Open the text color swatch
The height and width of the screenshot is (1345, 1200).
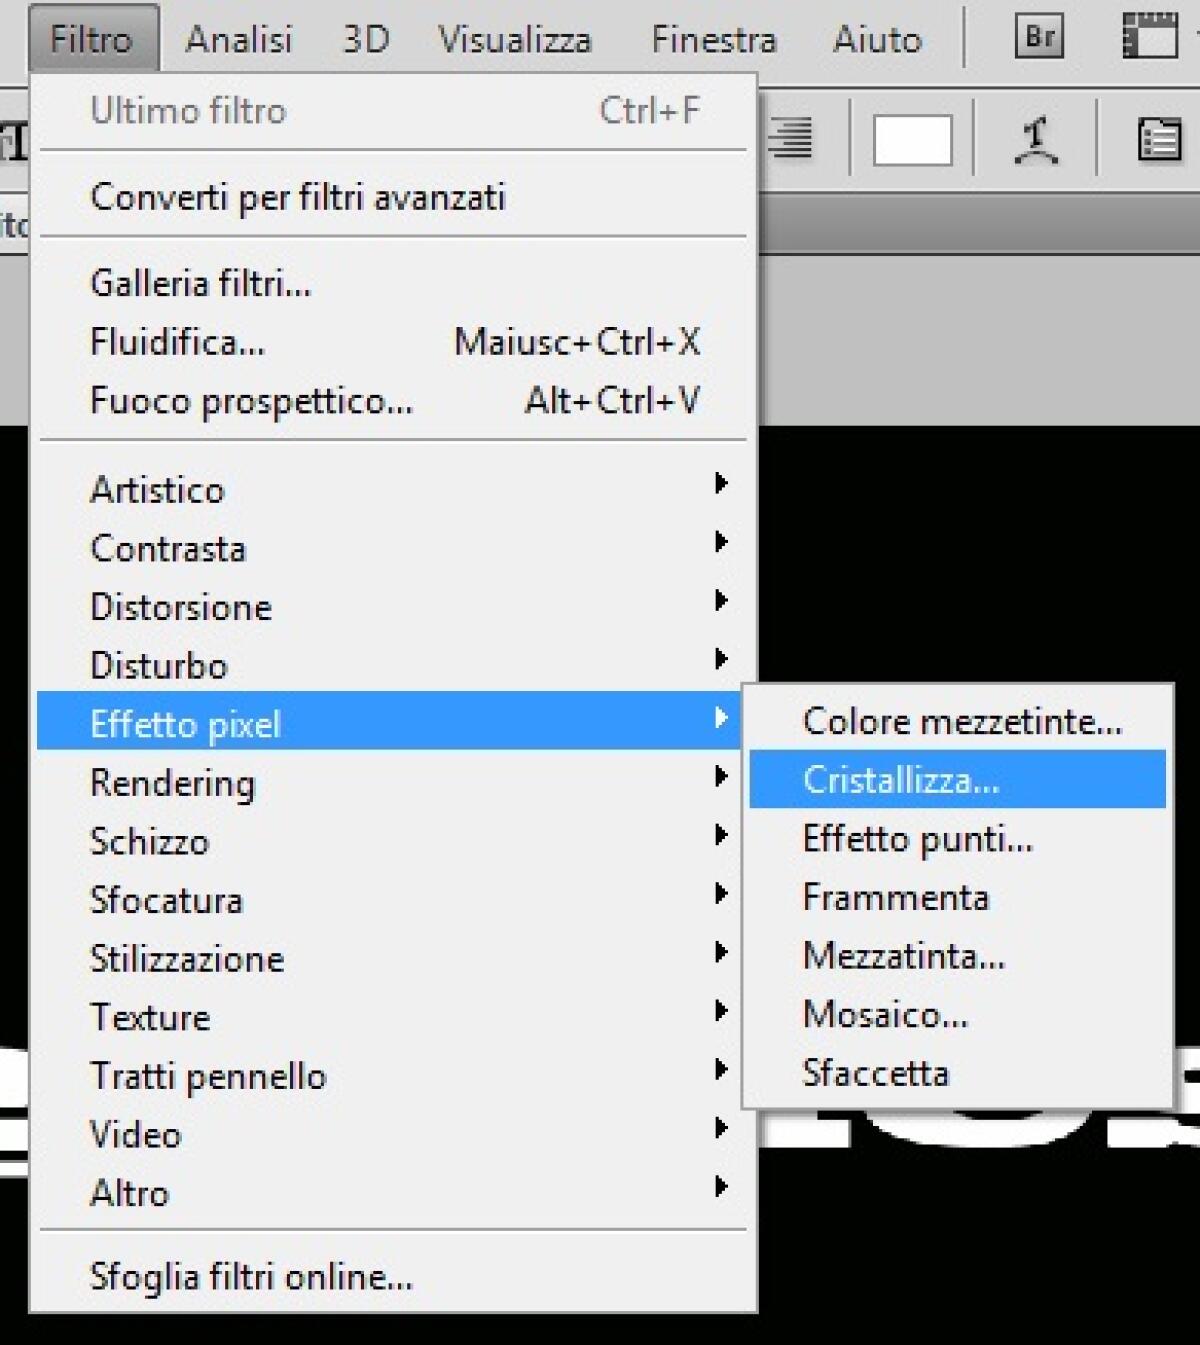coord(912,139)
